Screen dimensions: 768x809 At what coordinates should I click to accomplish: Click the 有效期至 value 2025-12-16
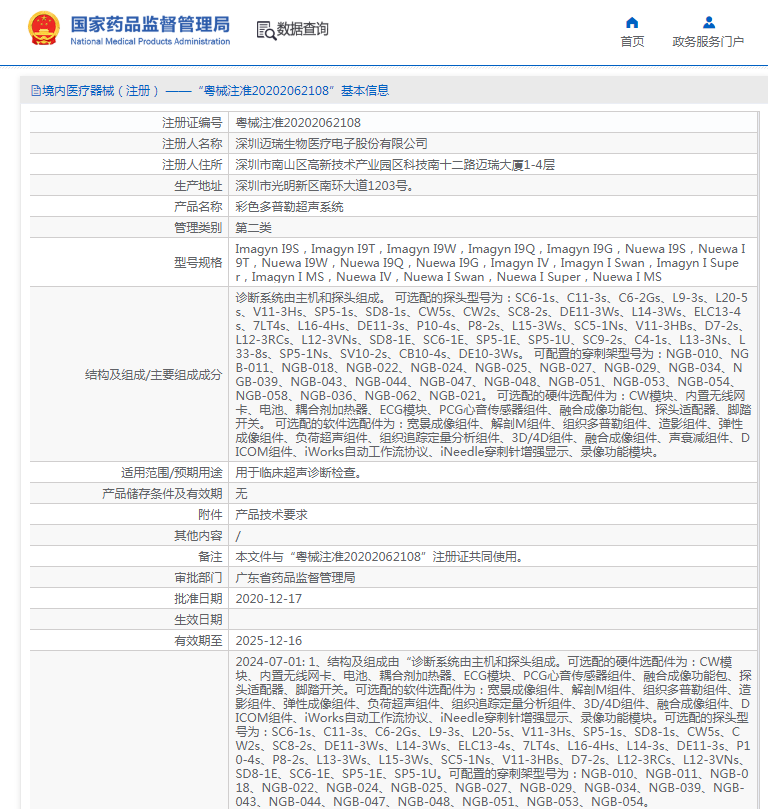click(x=268, y=640)
